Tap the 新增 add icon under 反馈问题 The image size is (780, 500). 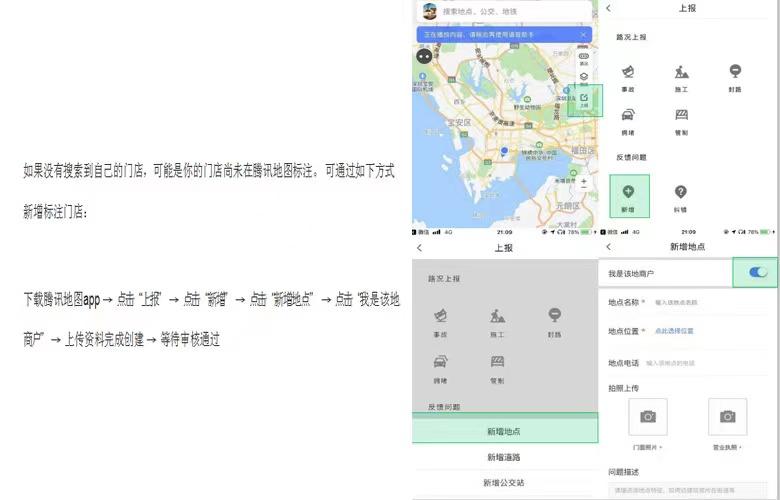628,197
